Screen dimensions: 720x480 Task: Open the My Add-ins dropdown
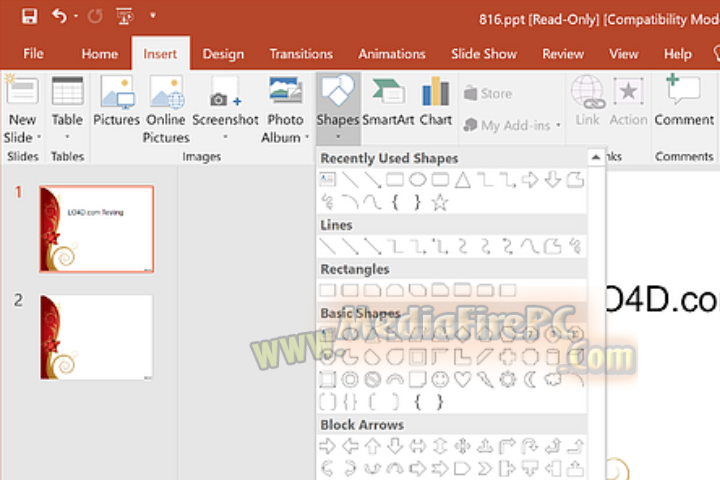pos(512,125)
